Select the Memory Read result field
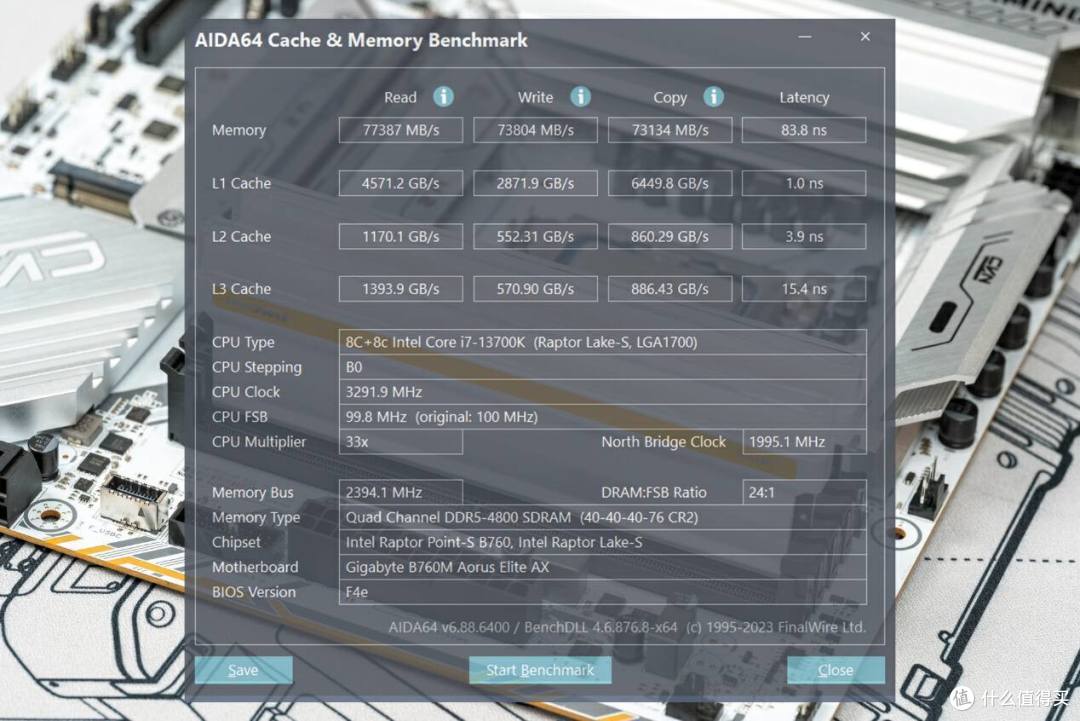Image resolution: width=1080 pixels, height=721 pixels. point(400,129)
